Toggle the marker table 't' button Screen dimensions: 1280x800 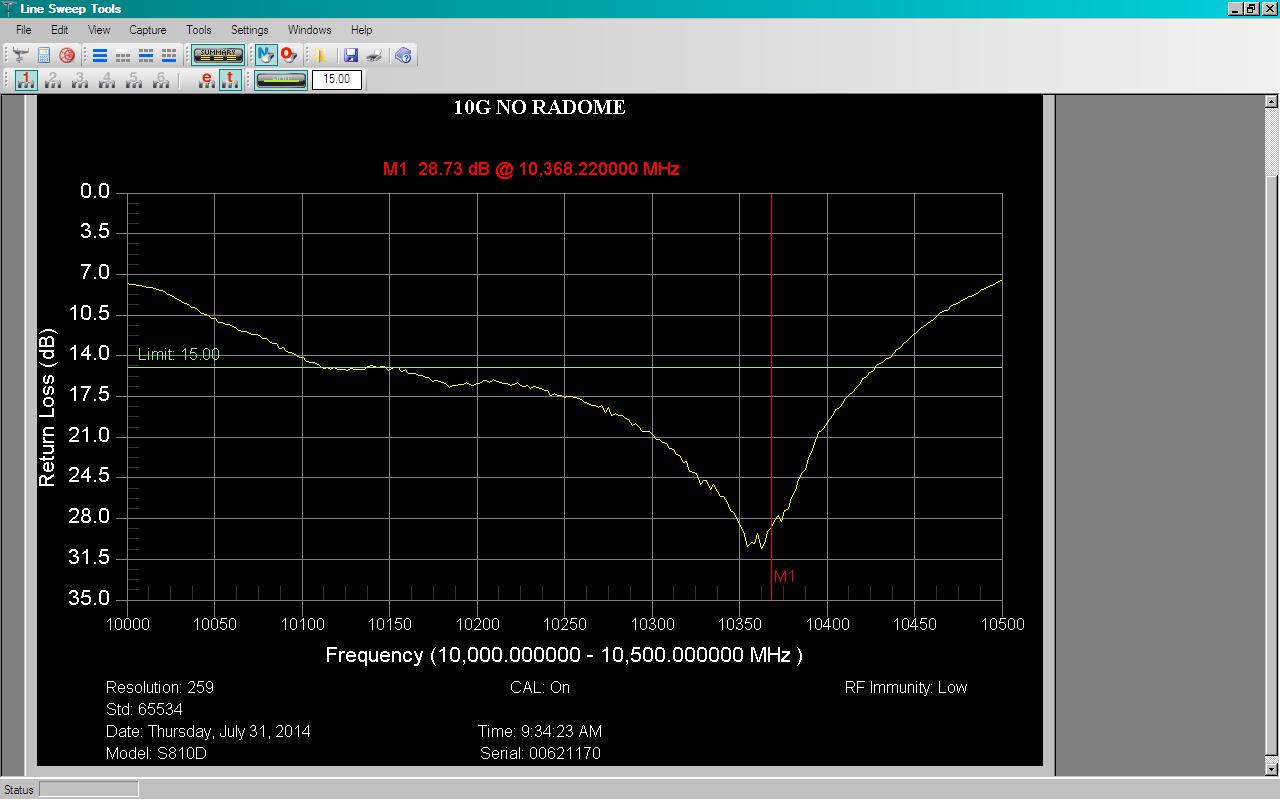pyautogui.click(x=230, y=80)
